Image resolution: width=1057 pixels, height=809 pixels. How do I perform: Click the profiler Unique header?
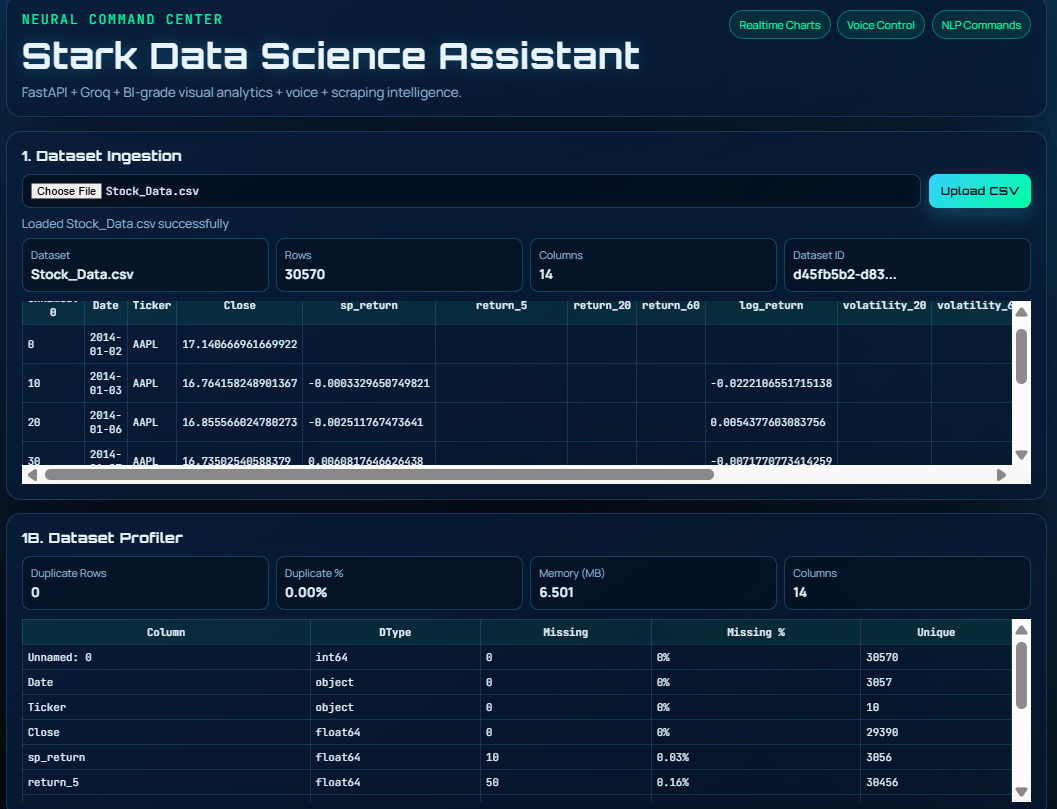(936, 632)
